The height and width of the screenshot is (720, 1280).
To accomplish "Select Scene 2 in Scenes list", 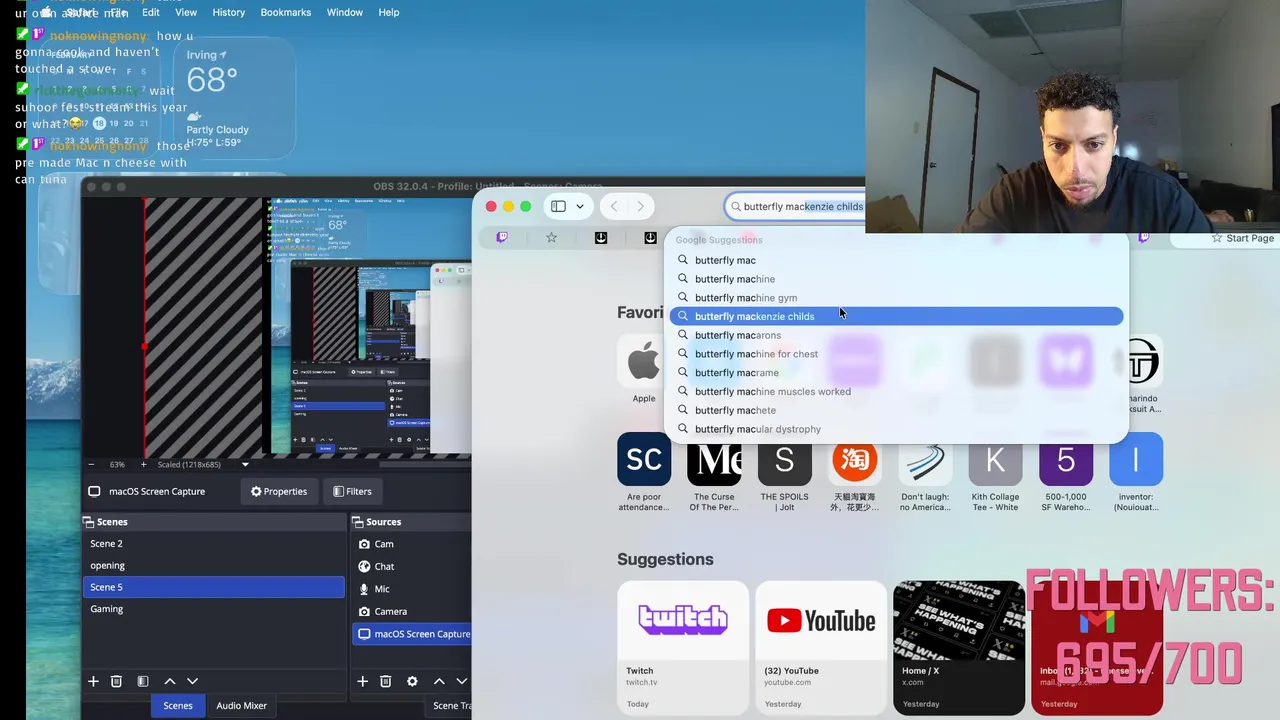I will 214,544.
